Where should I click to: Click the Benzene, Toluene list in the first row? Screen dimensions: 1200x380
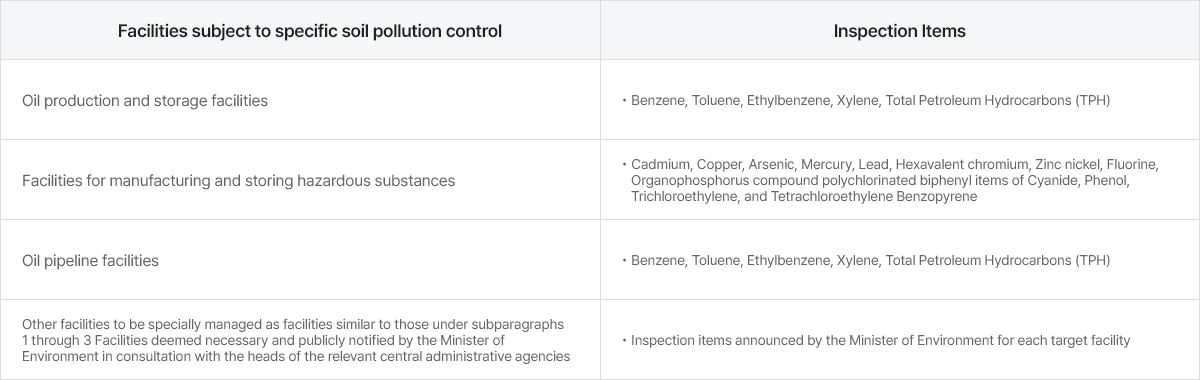pos(871,101)
